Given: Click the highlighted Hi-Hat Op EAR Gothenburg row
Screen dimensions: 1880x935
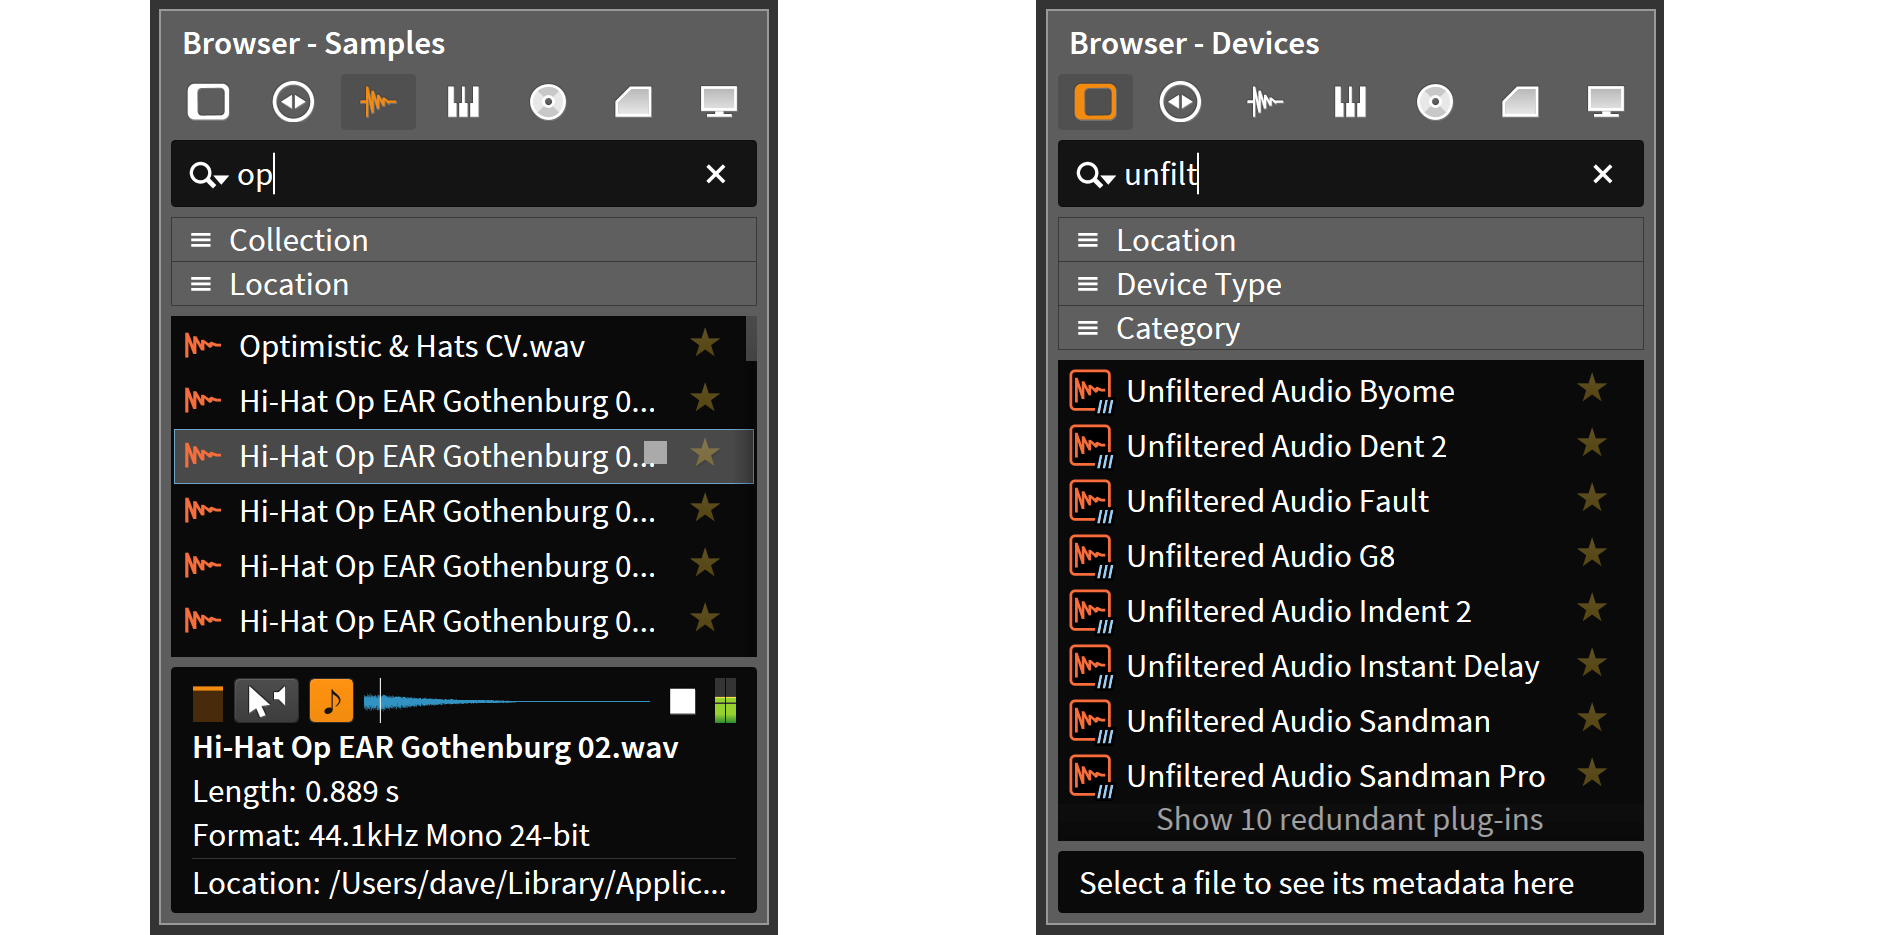Looking at the screenshot, I should click(463, 456).
